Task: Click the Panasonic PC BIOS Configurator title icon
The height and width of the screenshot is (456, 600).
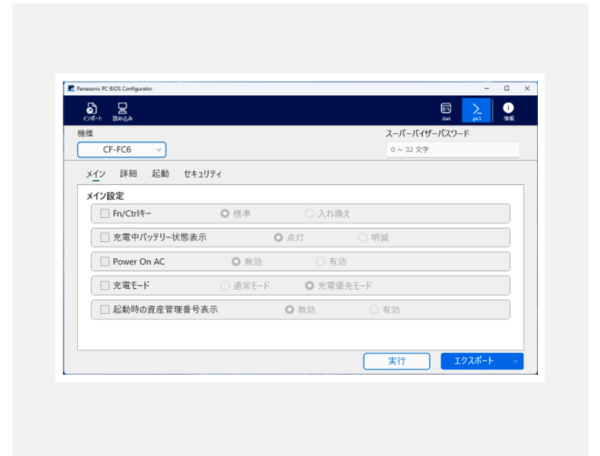Action: point(71,88)
